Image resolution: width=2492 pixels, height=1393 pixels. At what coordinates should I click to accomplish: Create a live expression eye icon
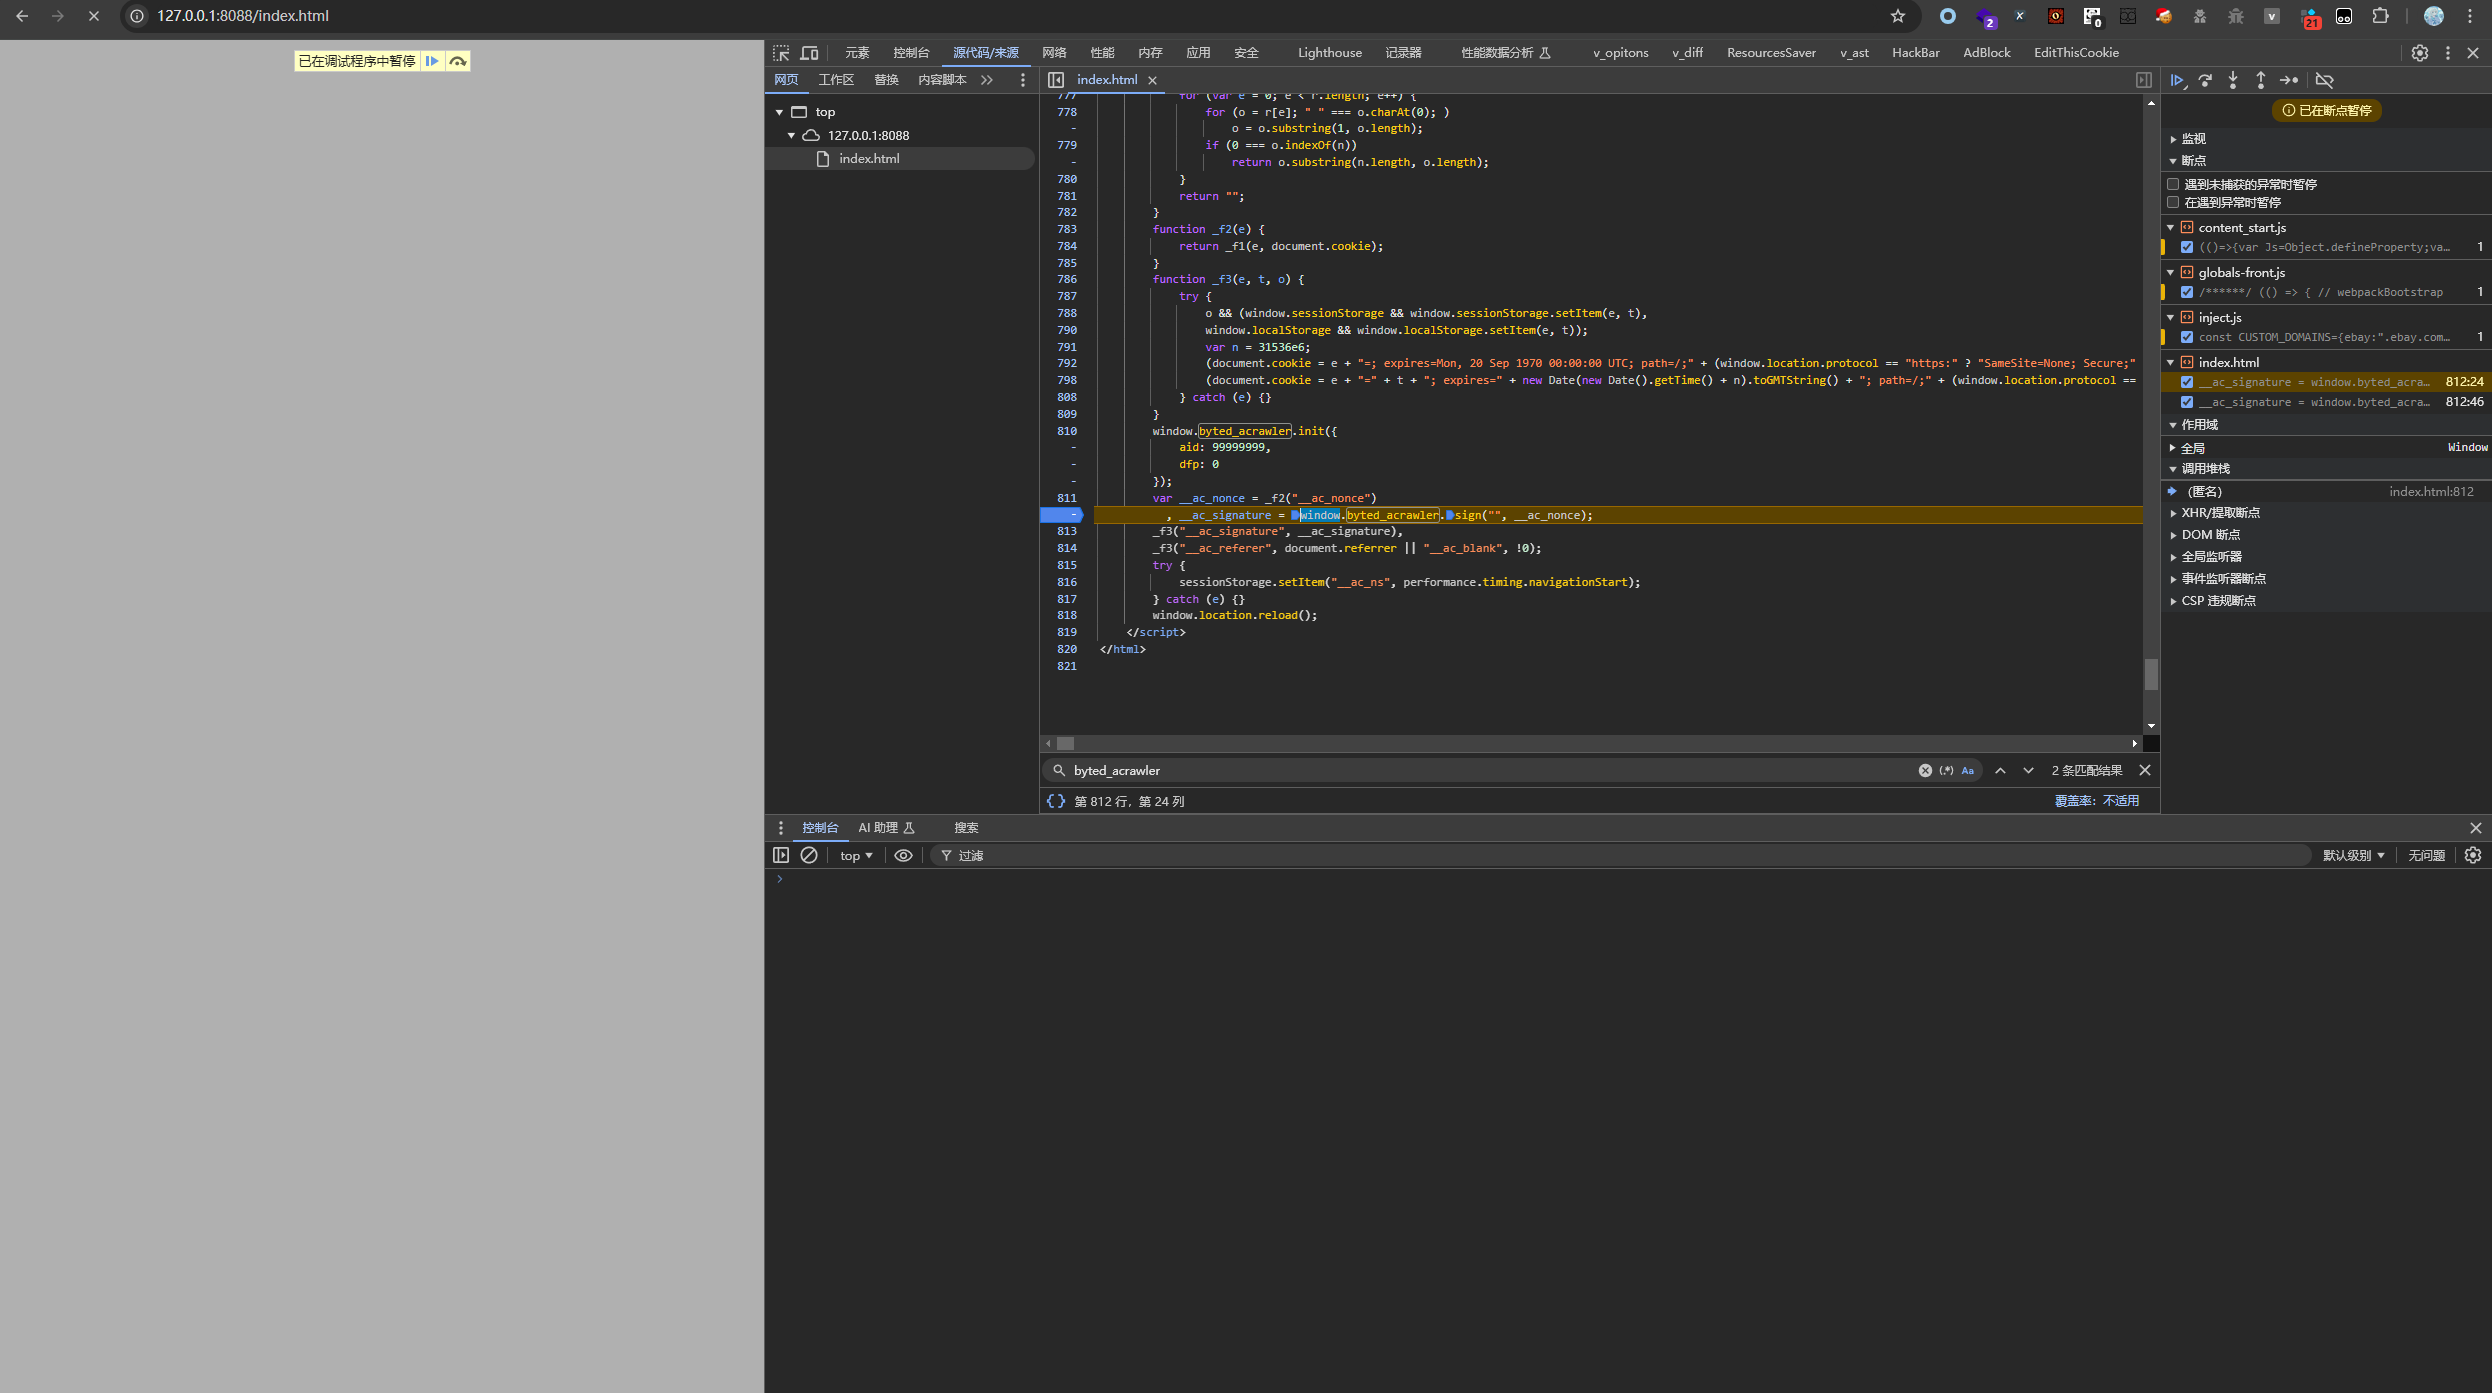903,855
